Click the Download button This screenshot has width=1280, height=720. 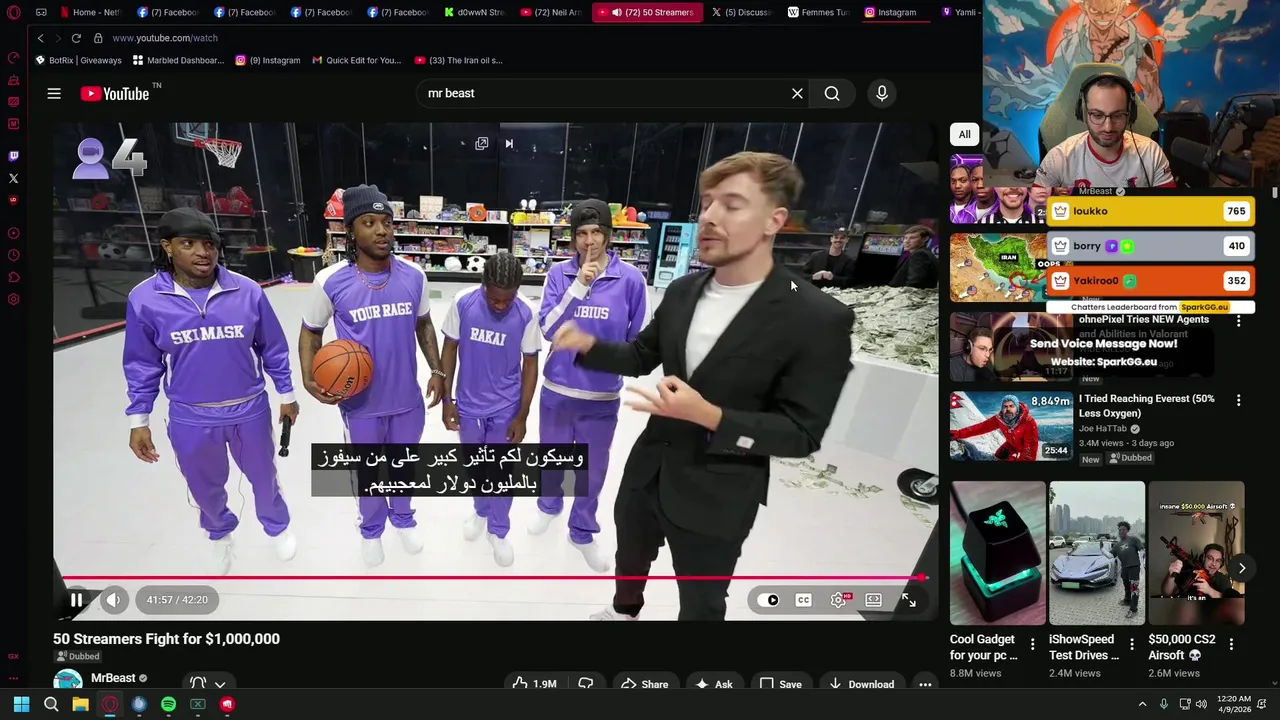(861, 684)
